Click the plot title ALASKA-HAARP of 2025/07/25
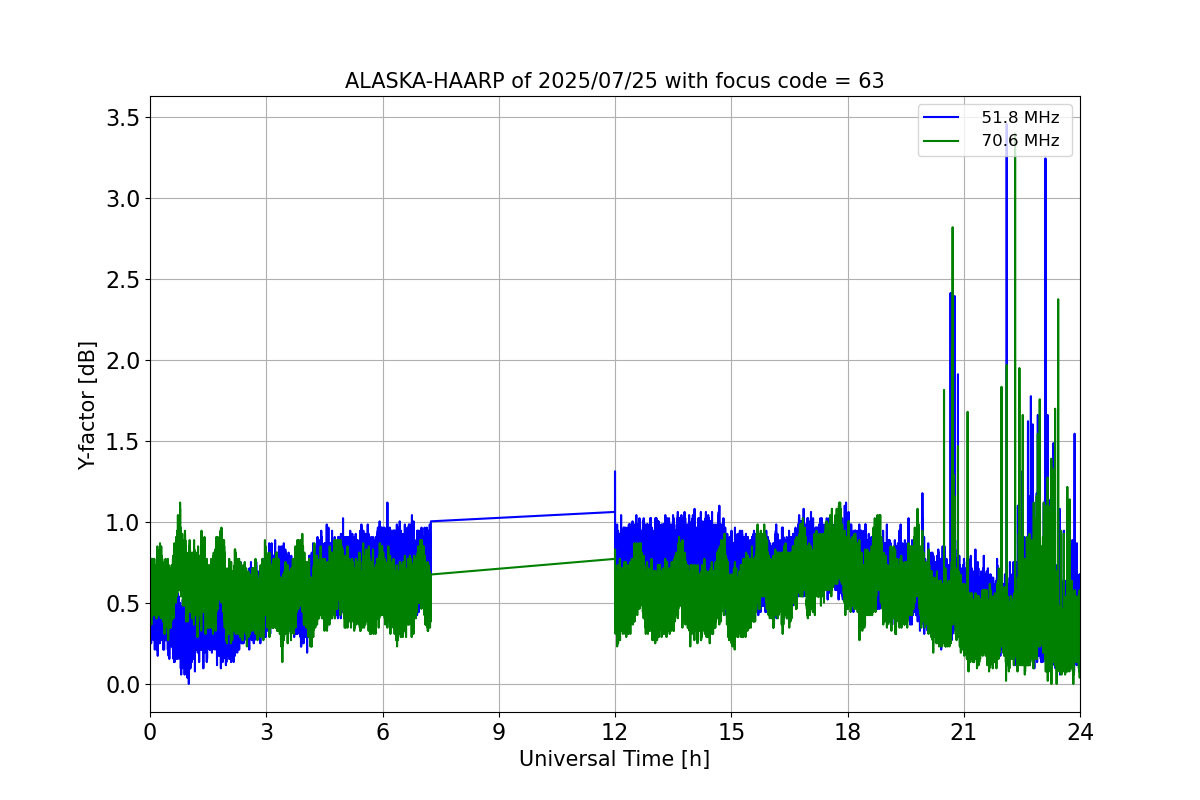This screenshot has height=800, width=1200. coord(614,81)
